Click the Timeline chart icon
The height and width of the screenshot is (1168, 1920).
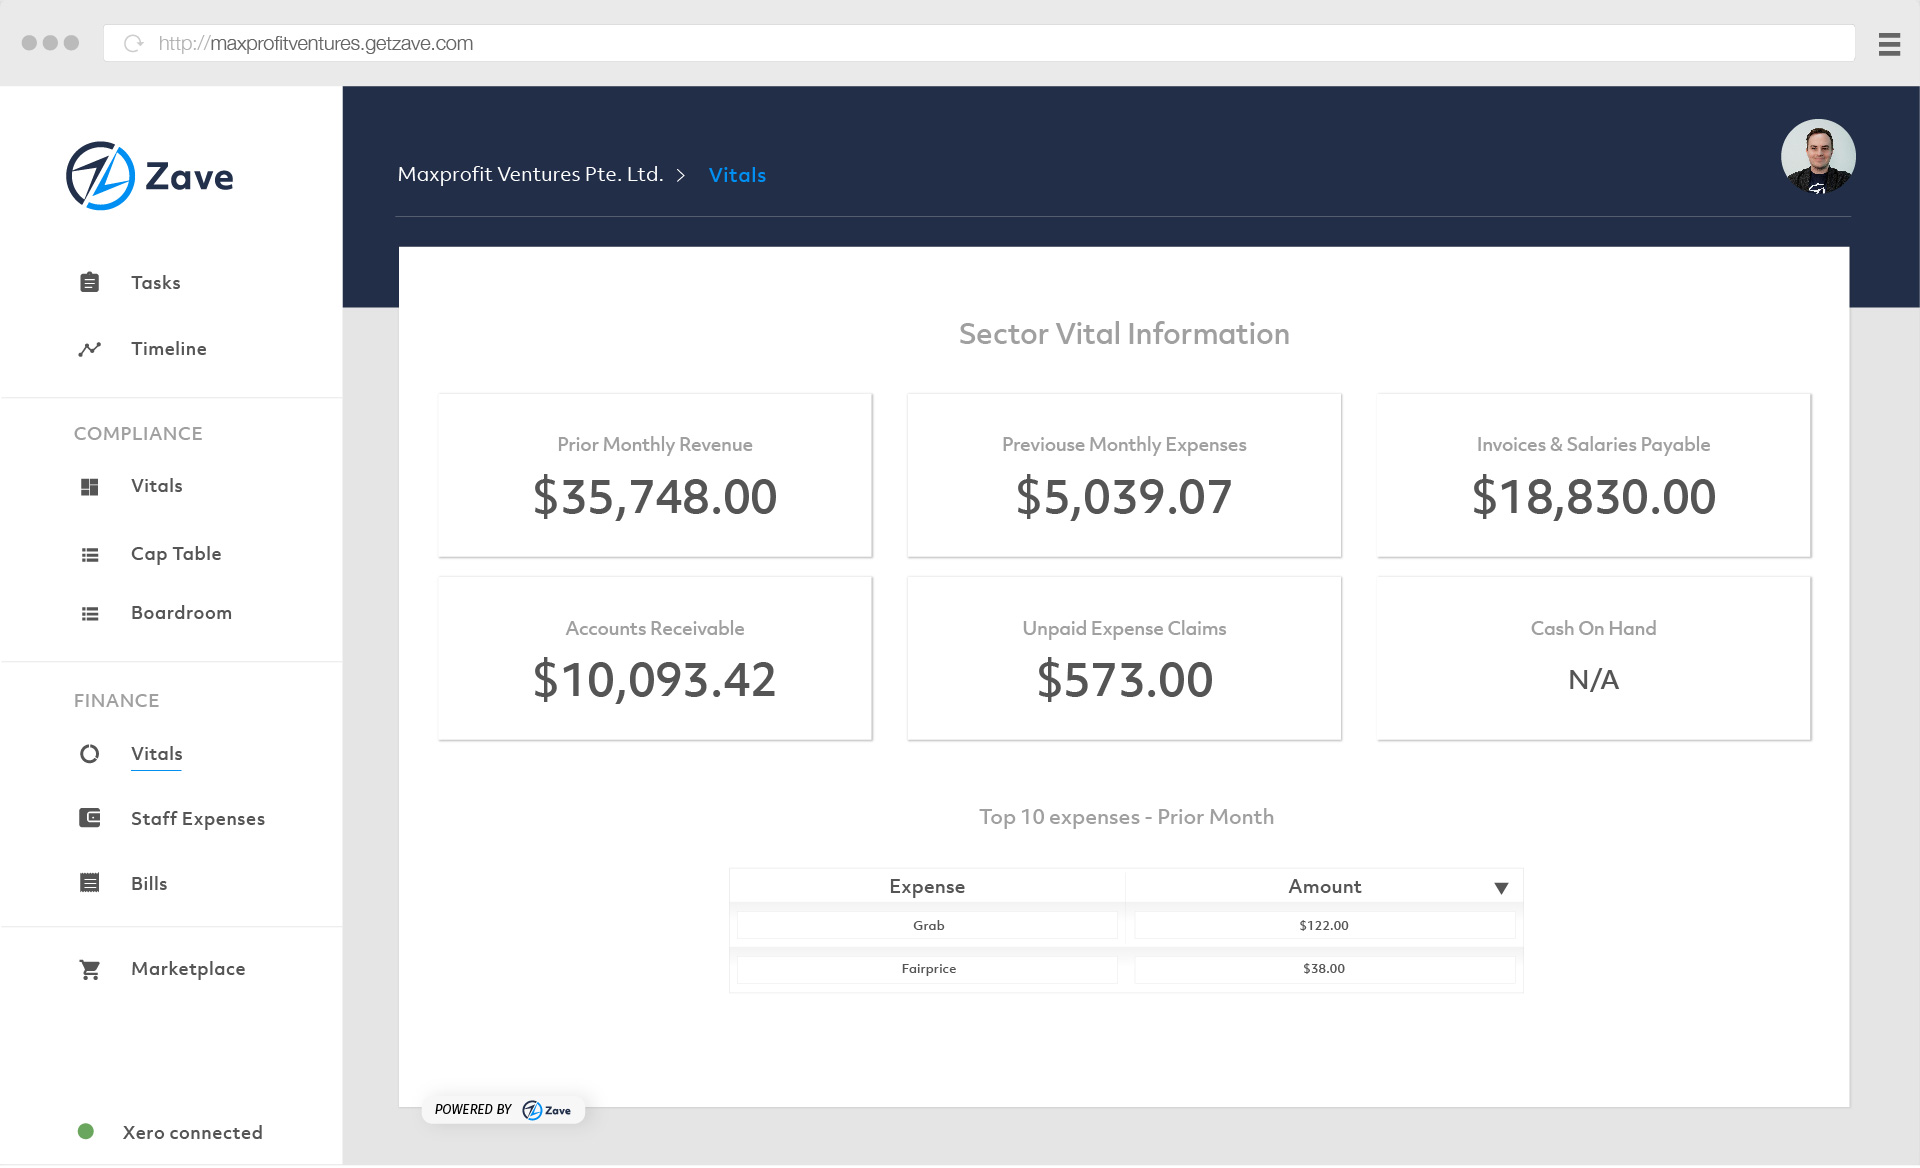click(x=89, y=349)
